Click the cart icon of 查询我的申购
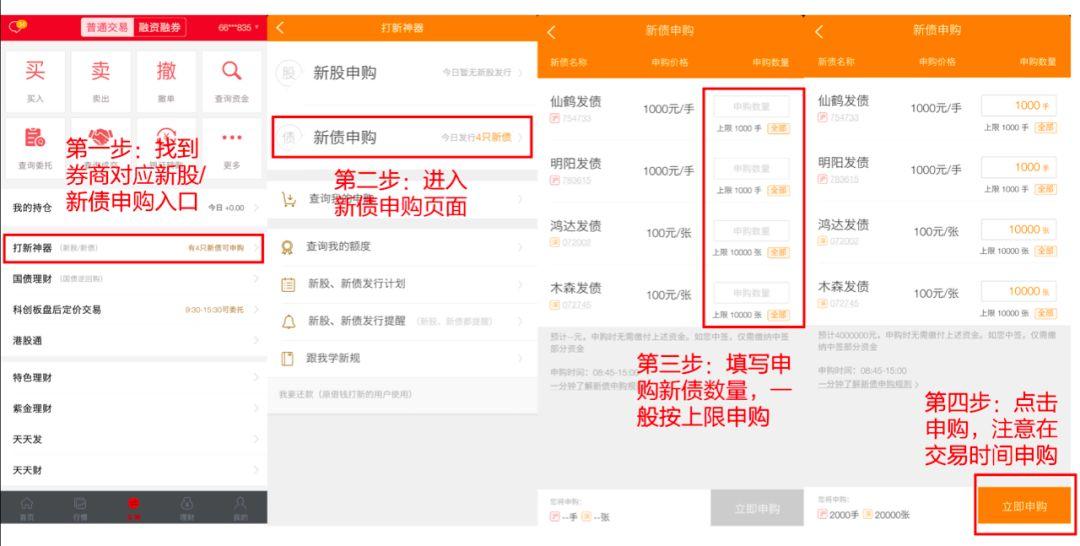1080x546 pixels. [289, 199]
